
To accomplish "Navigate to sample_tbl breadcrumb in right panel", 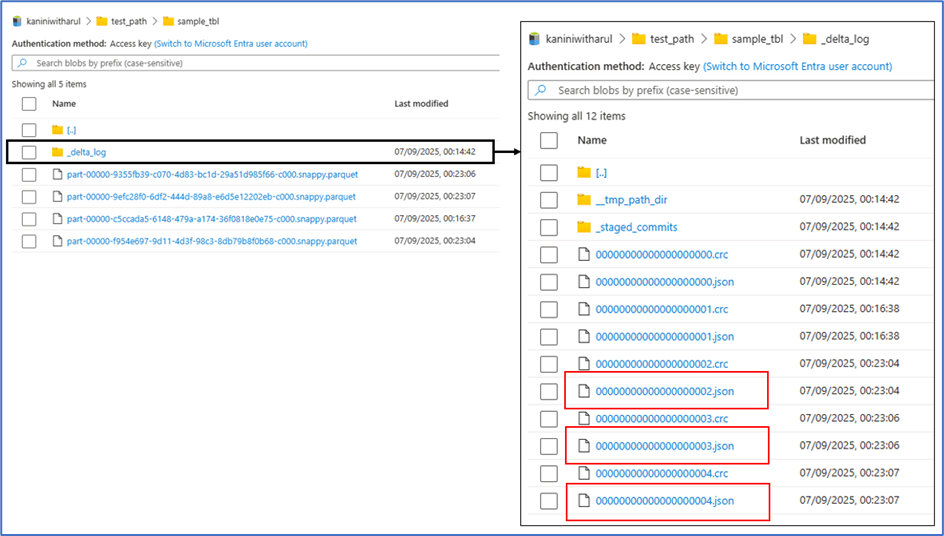I will point(756,39).
